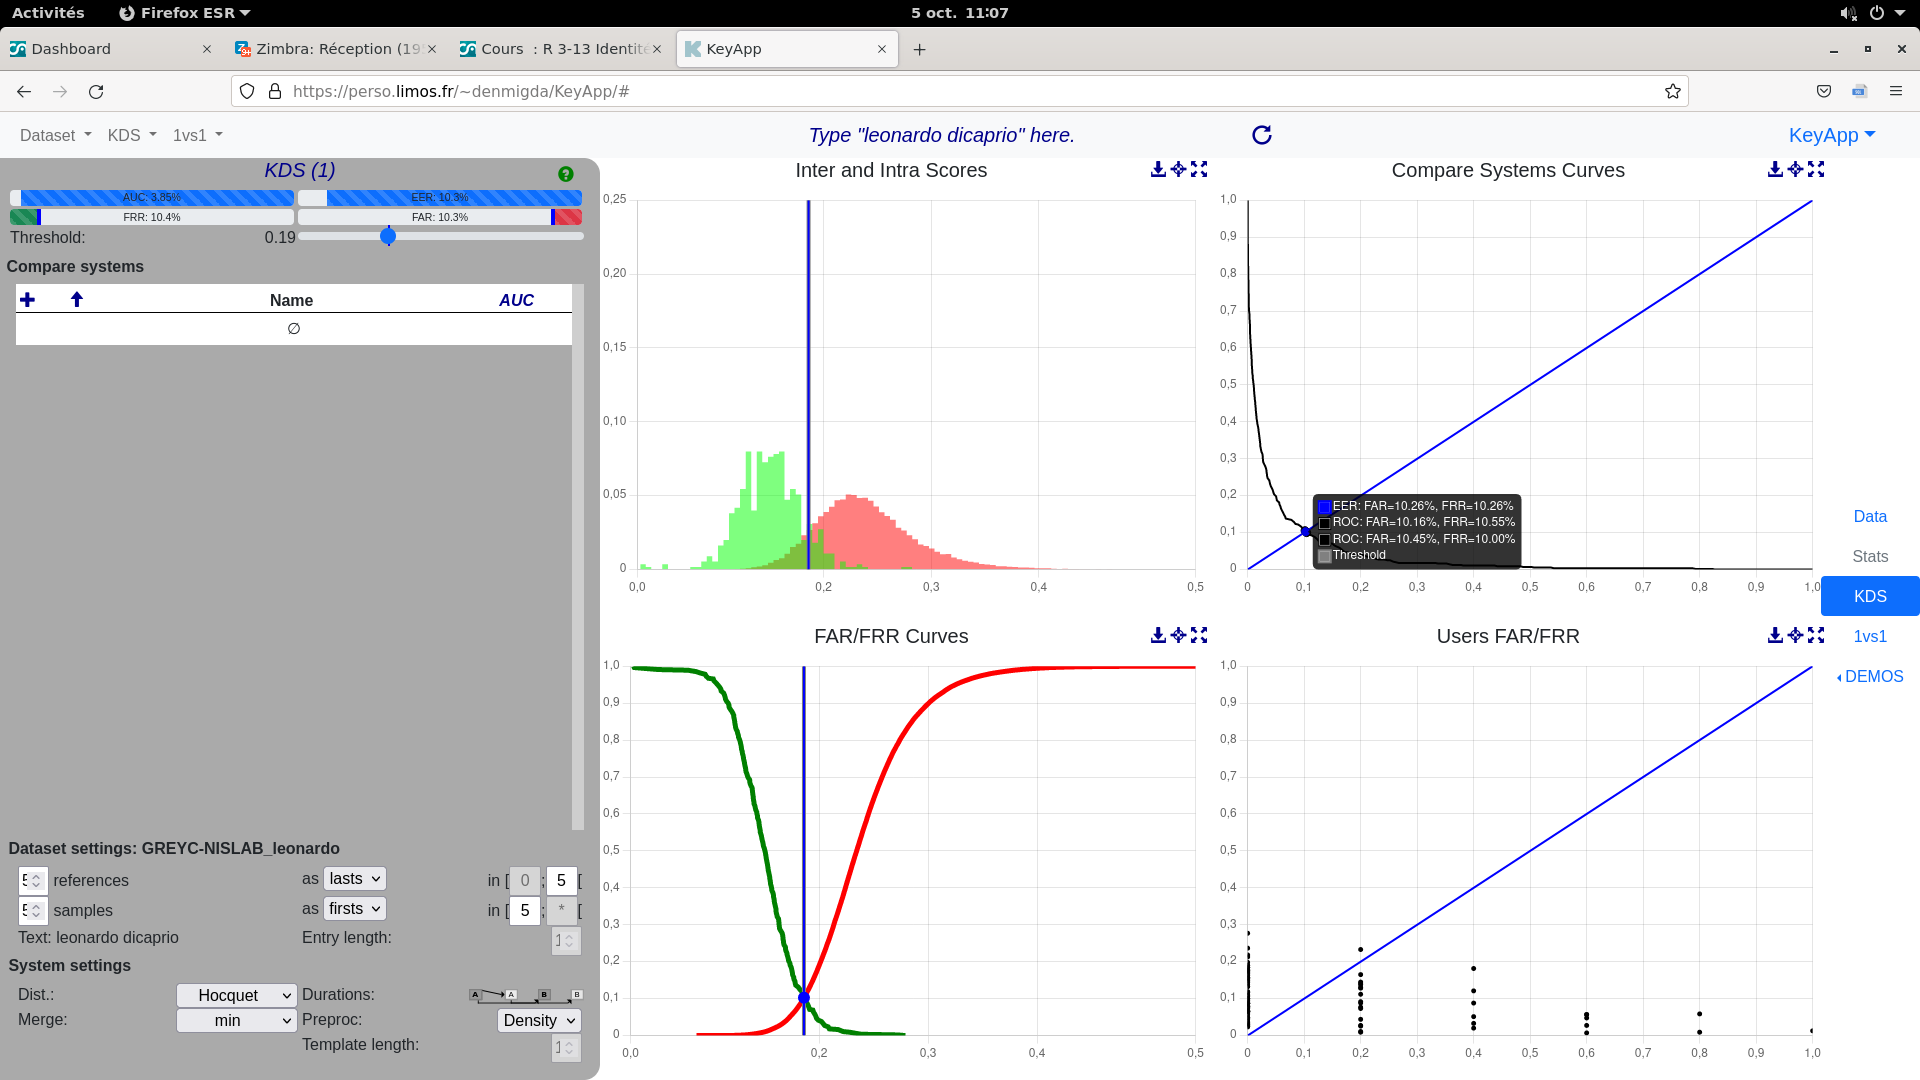This screenshot has width=1920, height=1080.
Task: Upload a system with the up-arrow icon
Action: [76, 299]
